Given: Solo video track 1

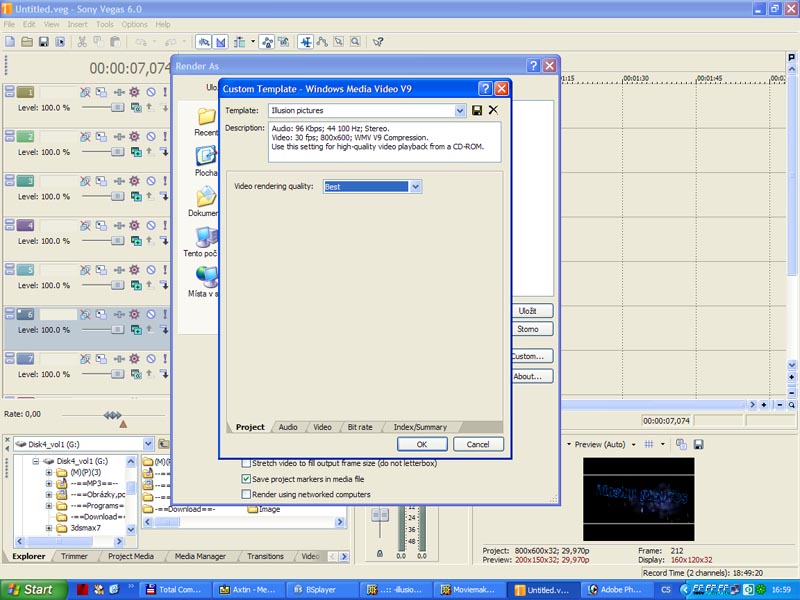Looking at the screenshot, I should click(165, 92).
